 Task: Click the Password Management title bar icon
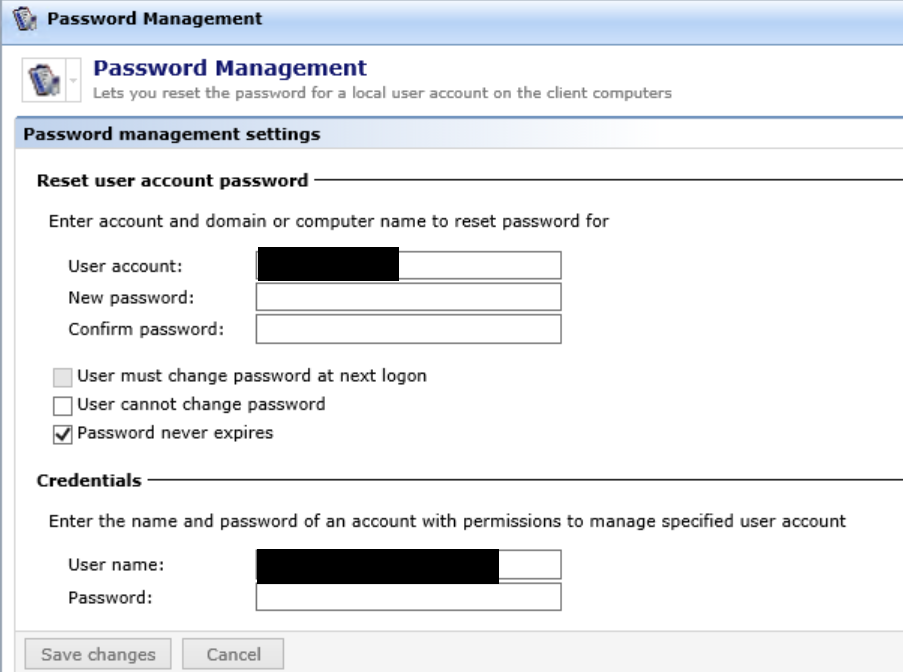[x=29, y=20]
